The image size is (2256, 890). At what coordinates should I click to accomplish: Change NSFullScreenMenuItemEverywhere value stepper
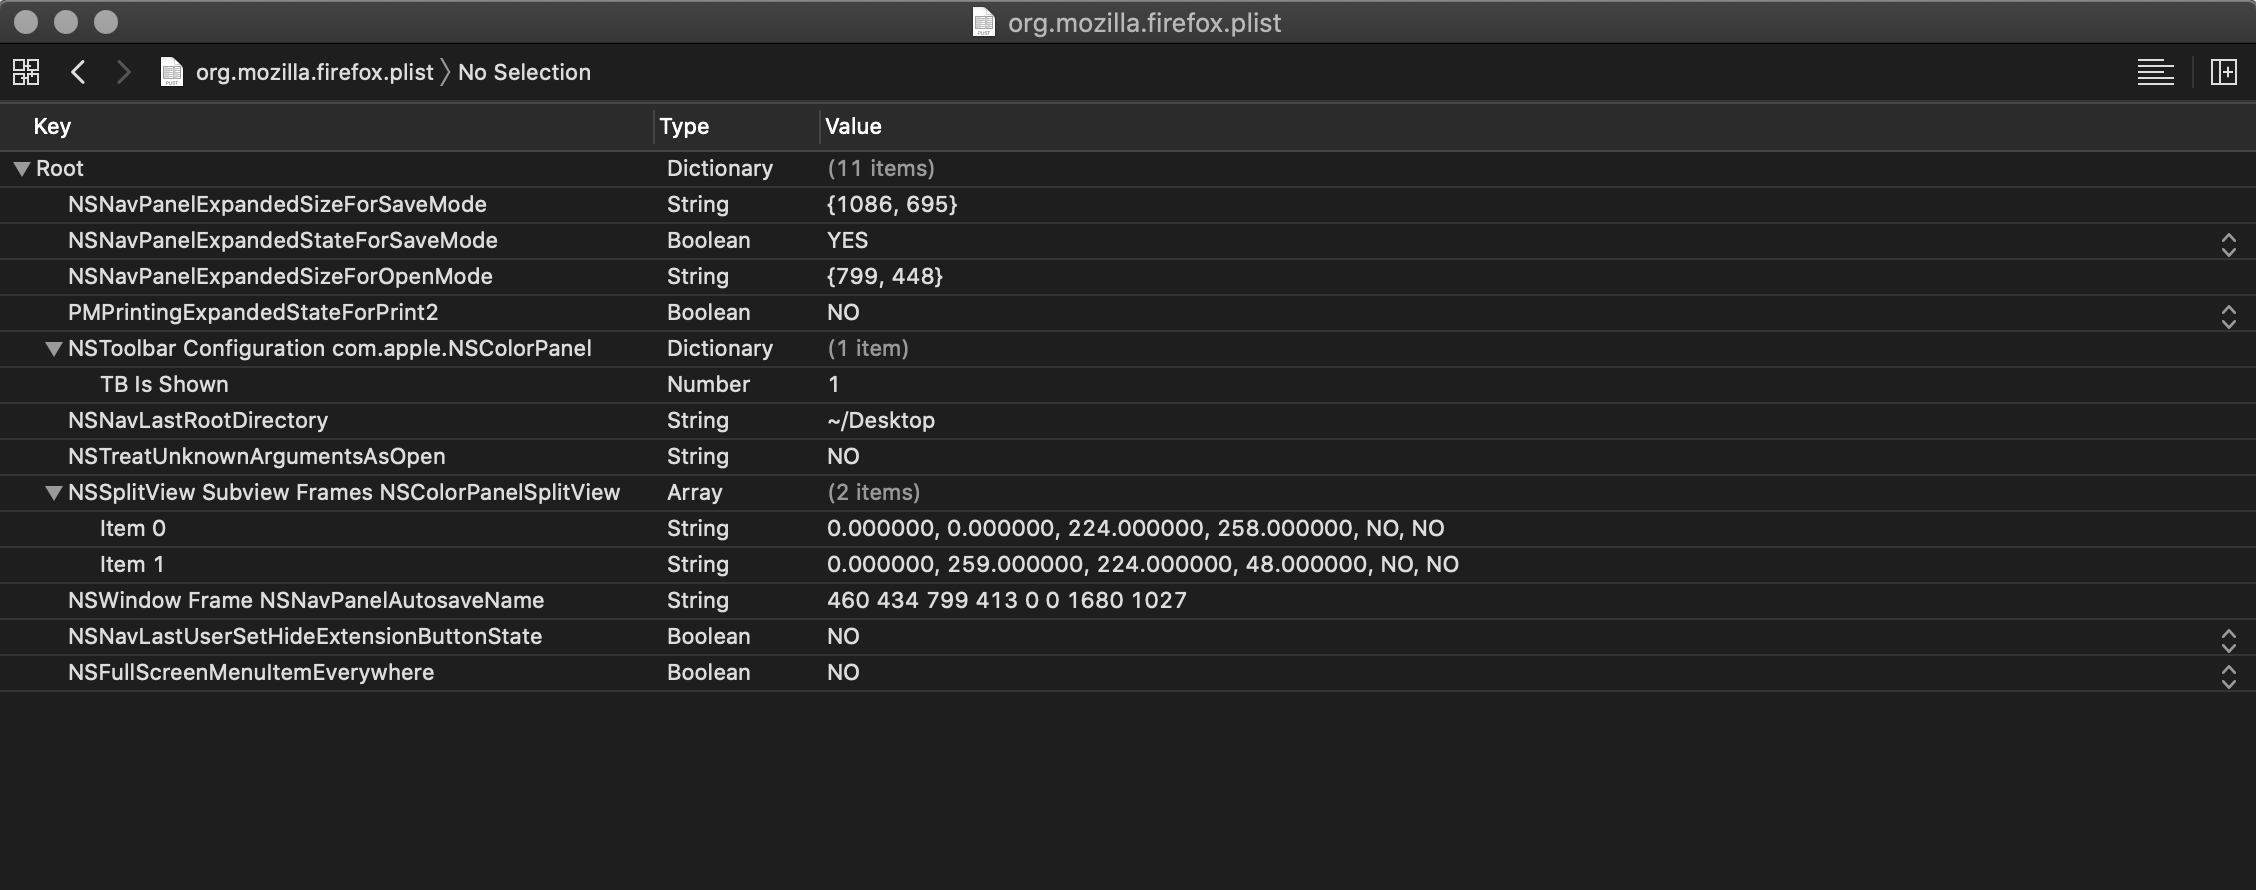pos(2228,677)
